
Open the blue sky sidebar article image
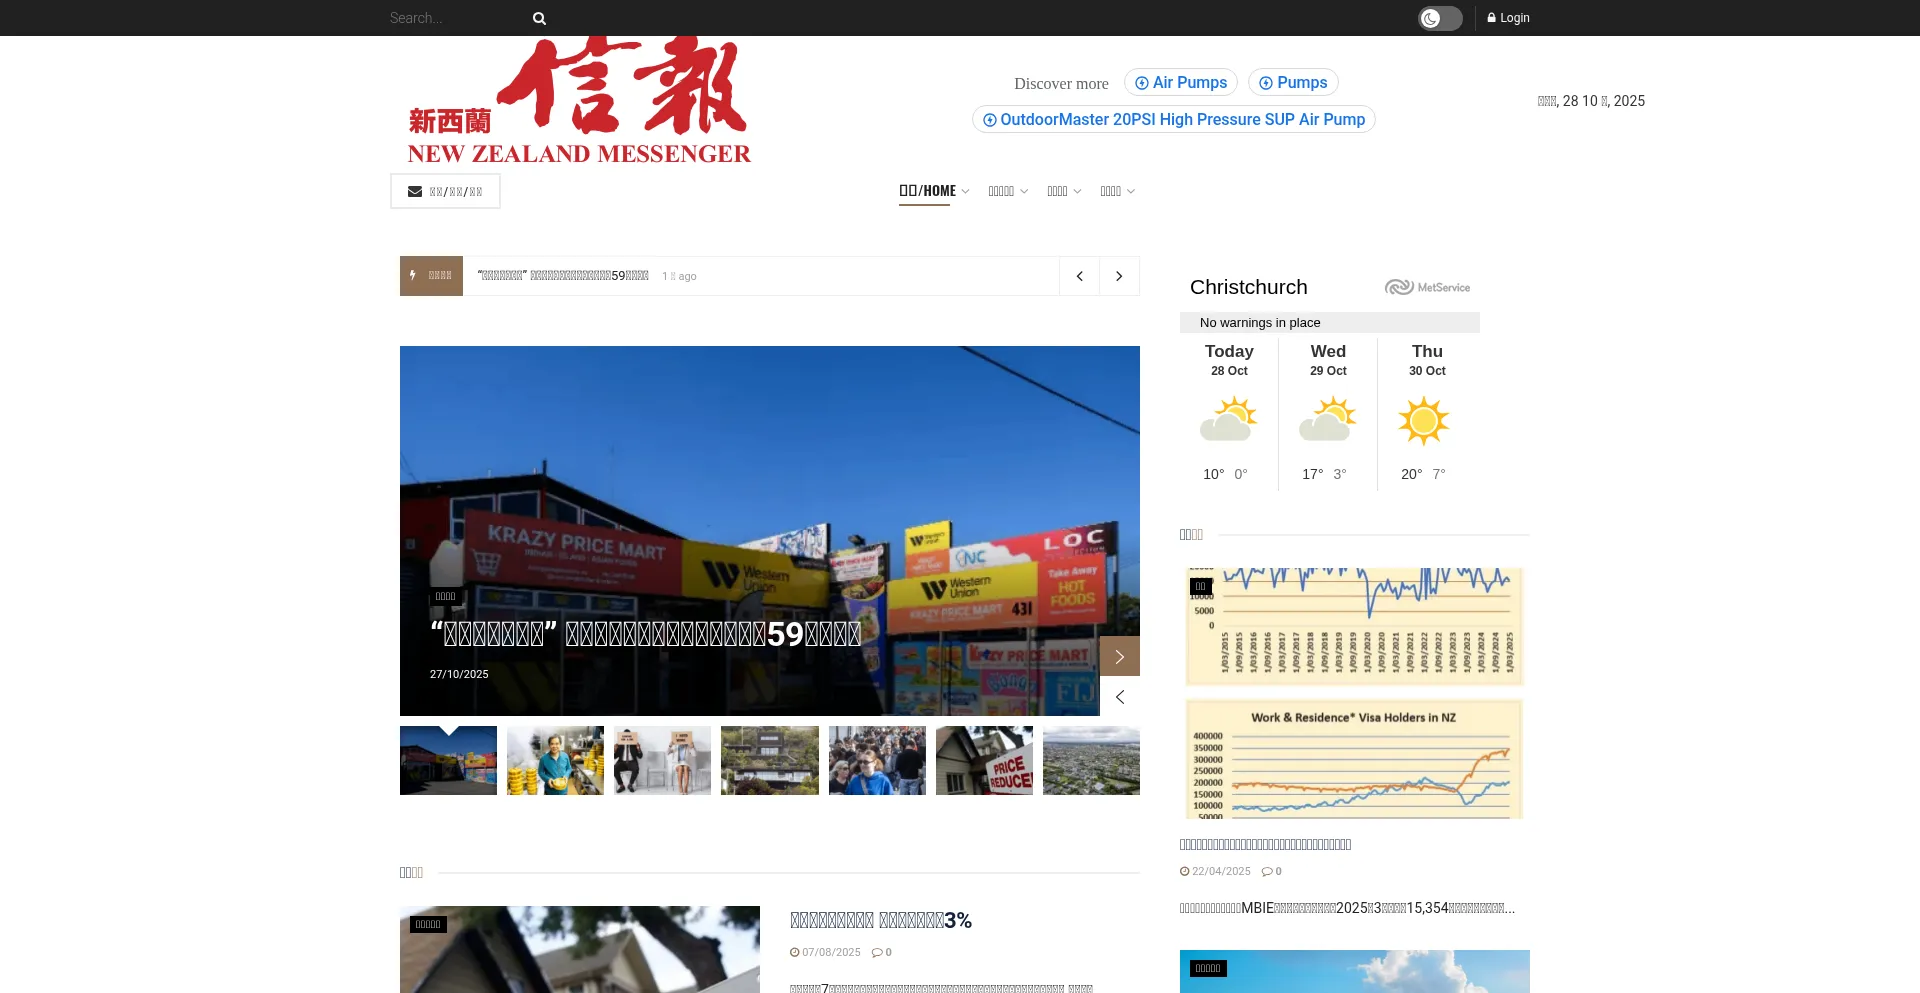pyautogui.click(x=1355, y=972)
